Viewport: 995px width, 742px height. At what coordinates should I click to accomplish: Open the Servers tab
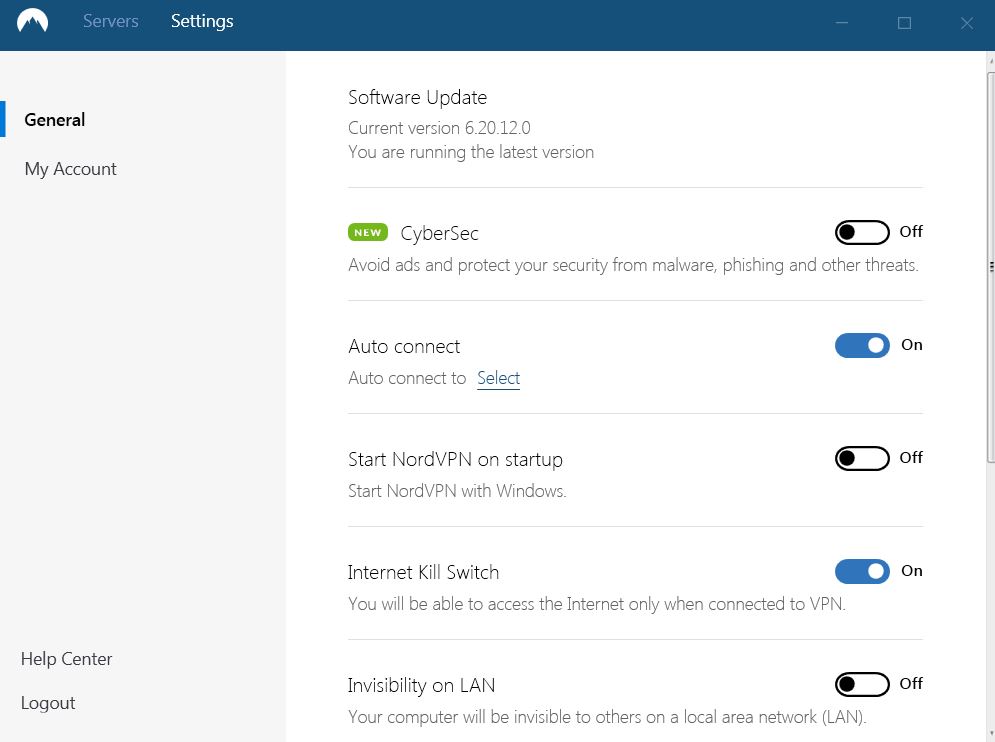tap(110, 21)
